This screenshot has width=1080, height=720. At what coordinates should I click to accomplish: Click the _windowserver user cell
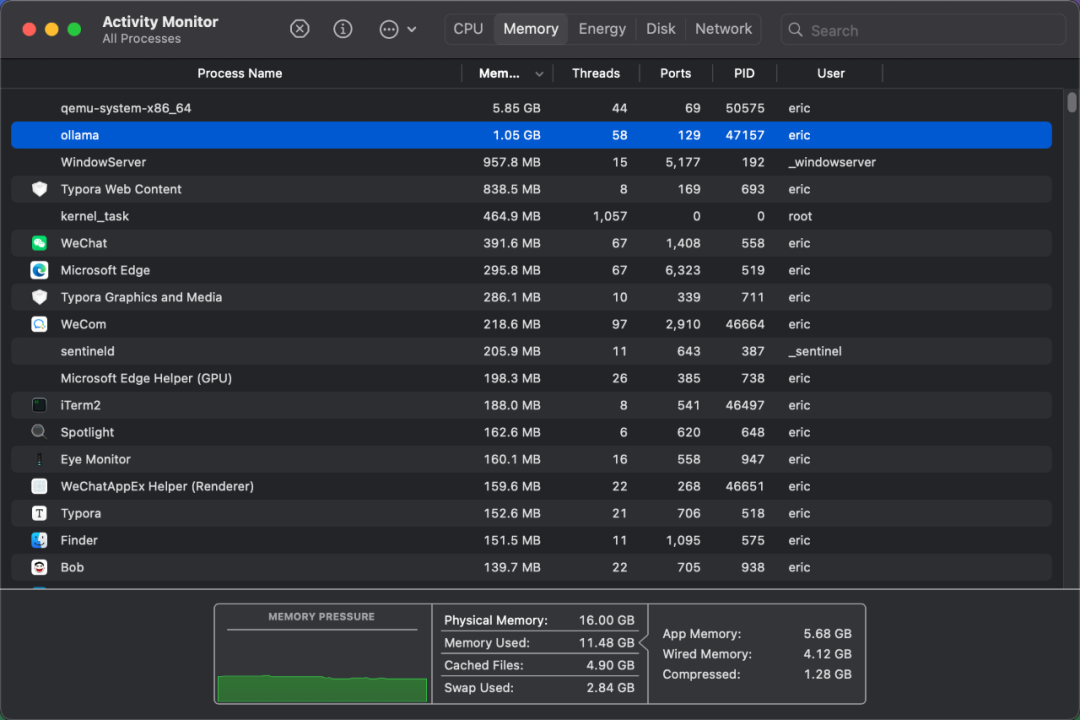832,162
